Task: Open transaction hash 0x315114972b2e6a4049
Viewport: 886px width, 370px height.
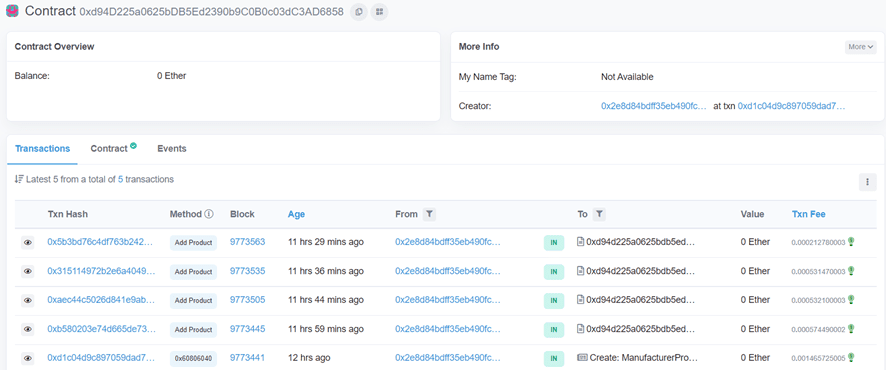Action: coord(101,271)
